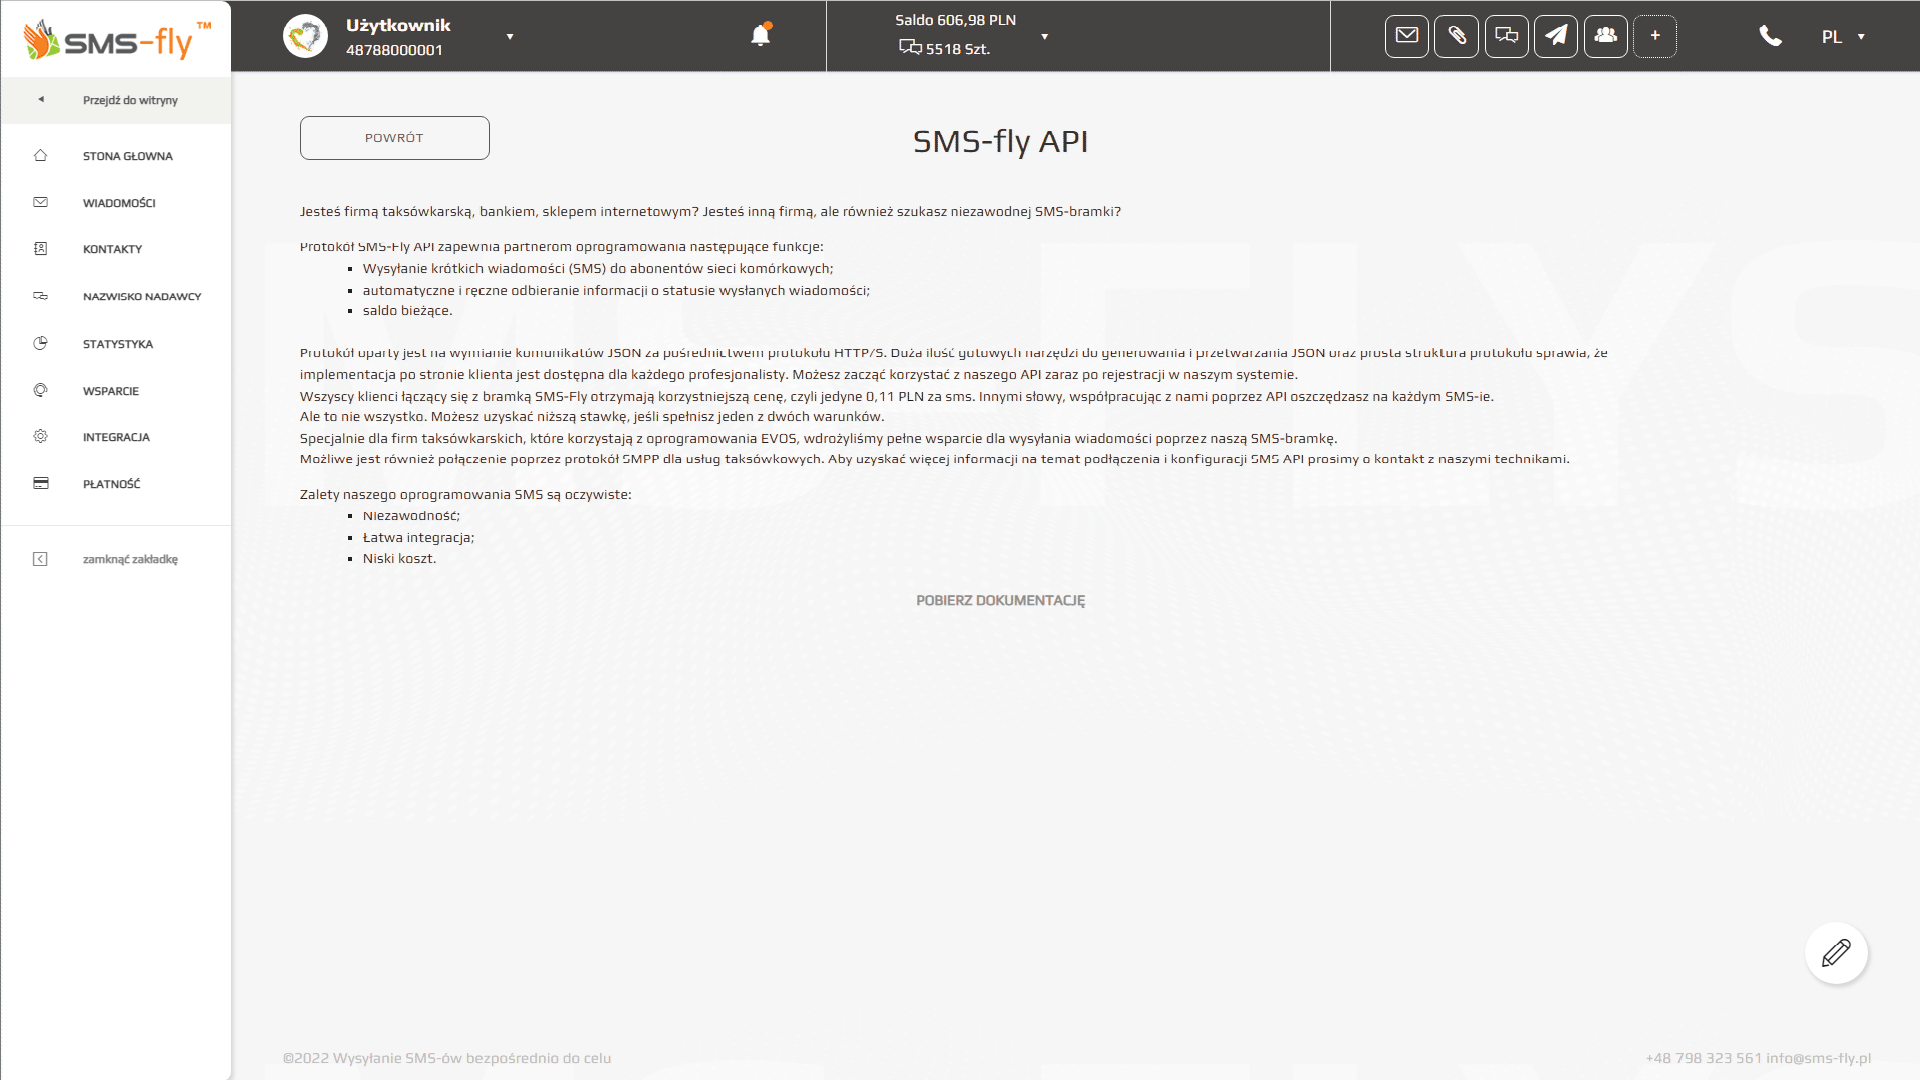Open notifications bell
Screen dimensions: 1920x1080
pos(760,36)
